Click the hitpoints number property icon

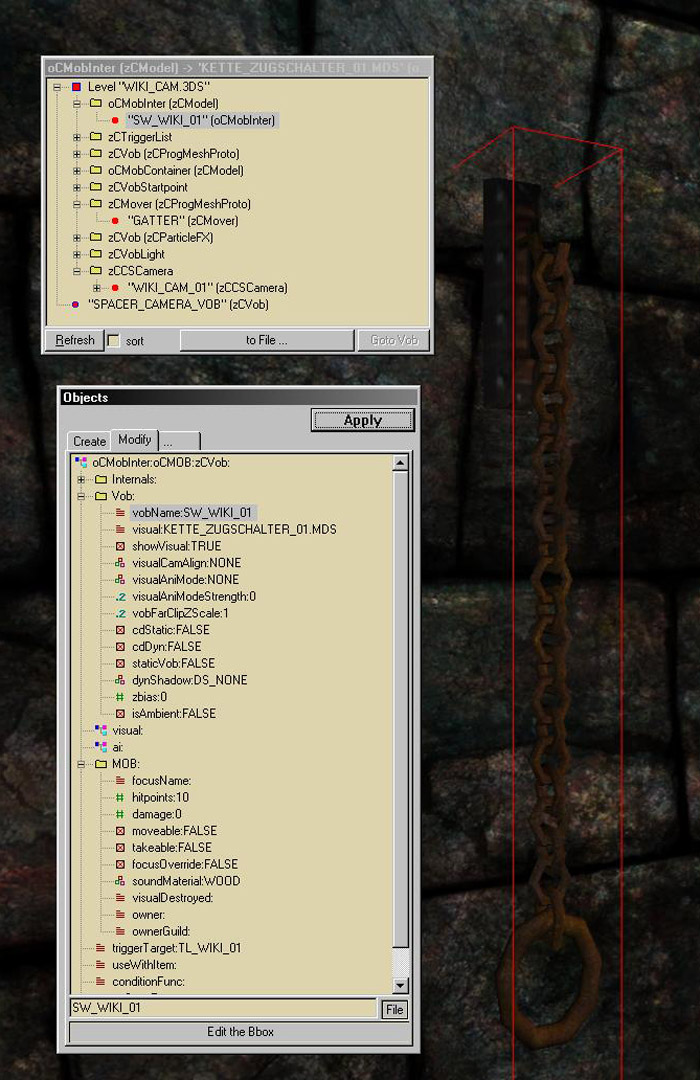click(x=120, y=797)
